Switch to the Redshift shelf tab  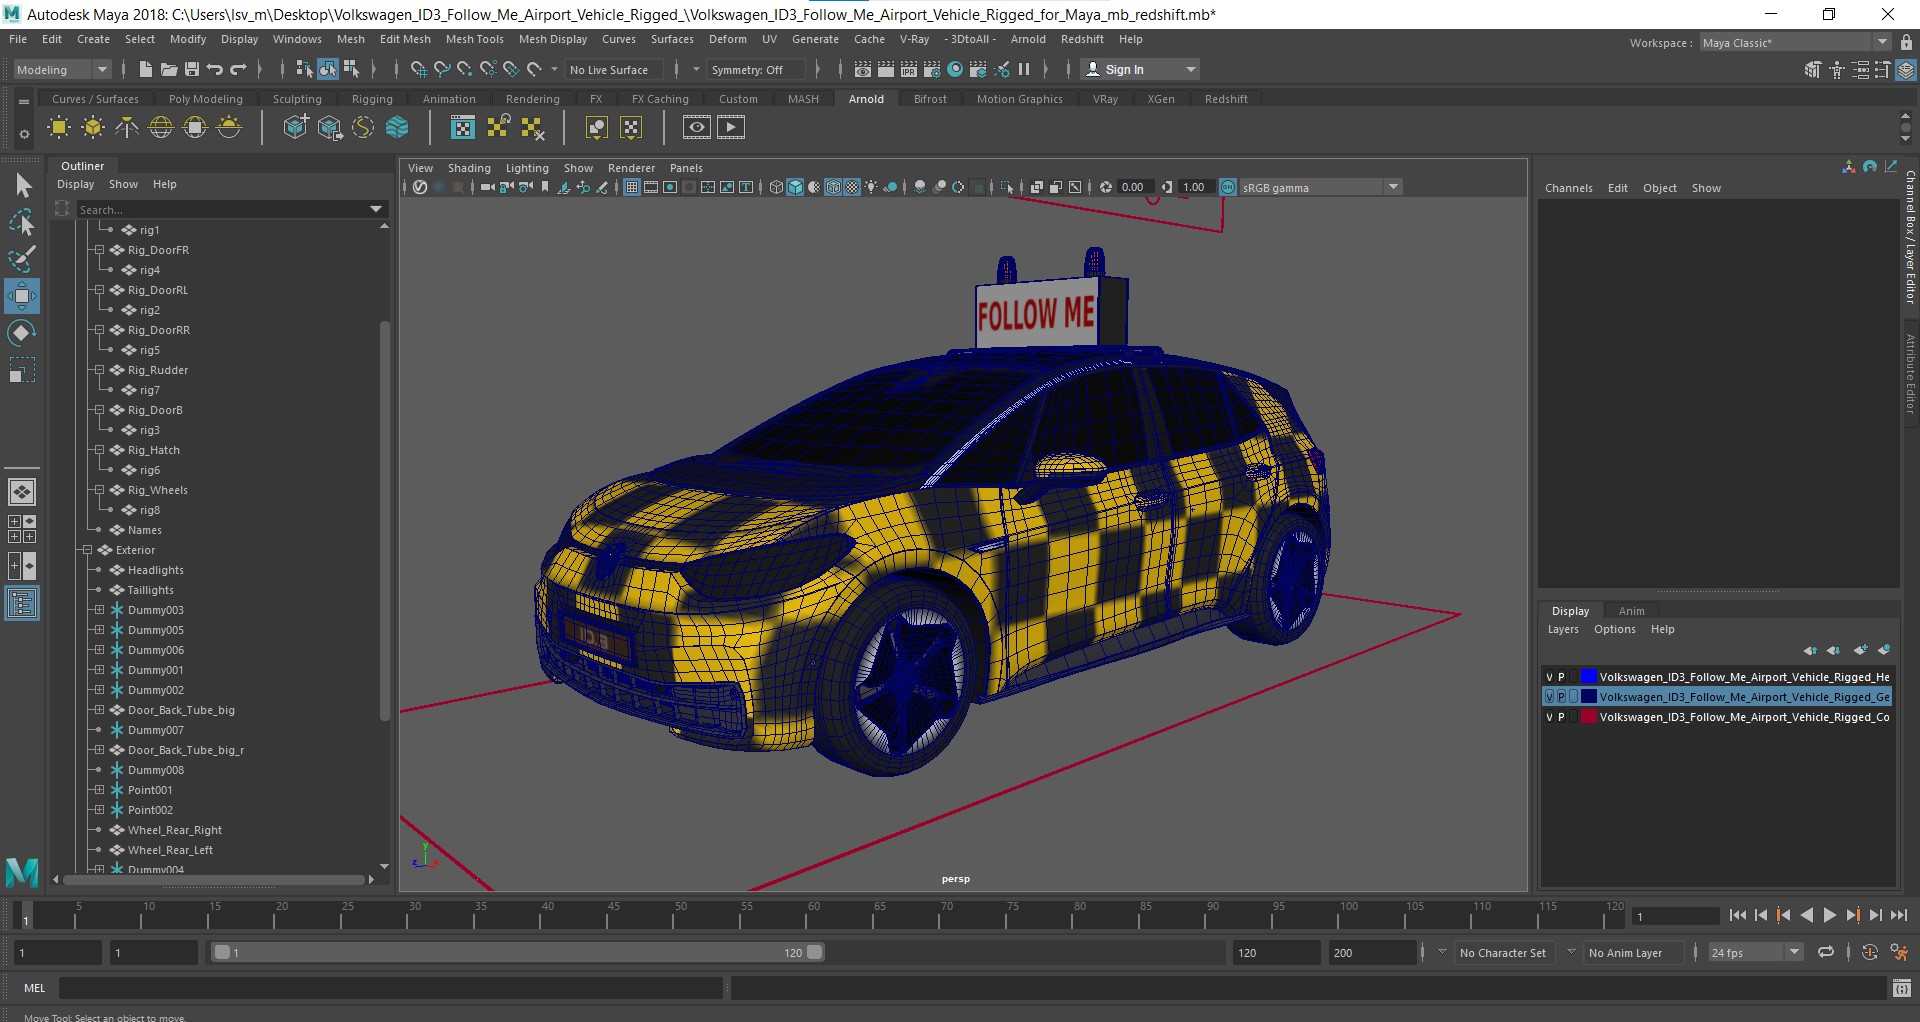(x=1226, y=99)
